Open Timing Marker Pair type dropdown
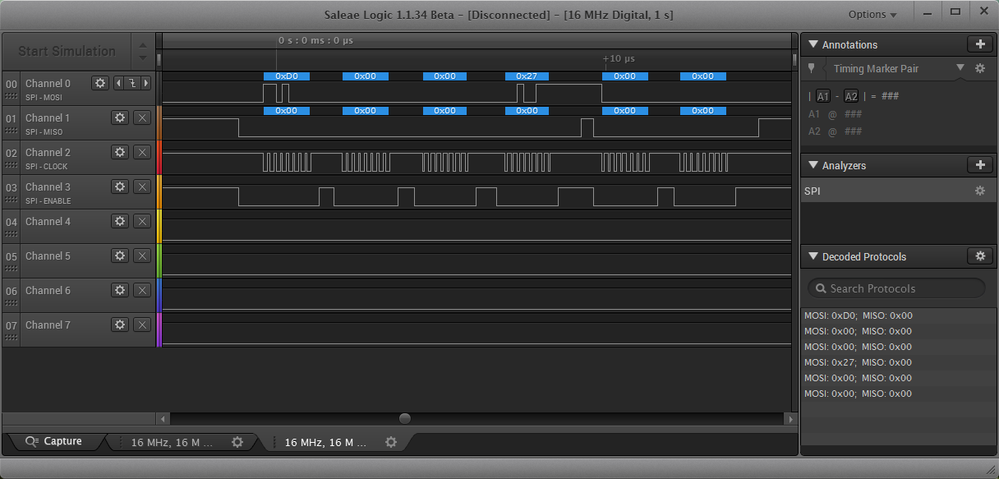Viewport: 999px width, 479px height. (x=960, y=68)
